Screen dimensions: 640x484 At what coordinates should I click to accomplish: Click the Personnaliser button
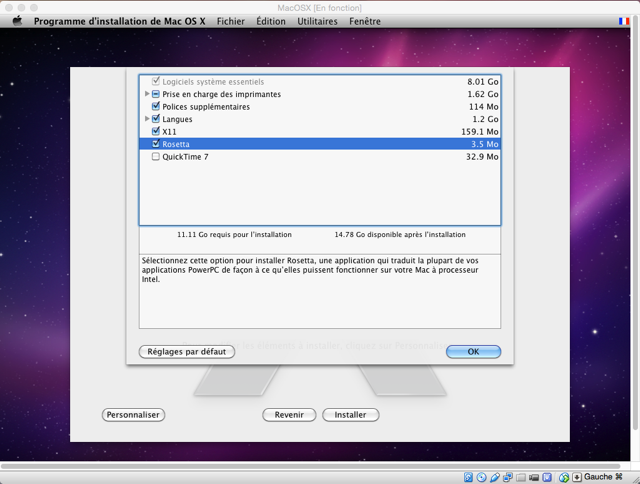click(x=133, y=415)
